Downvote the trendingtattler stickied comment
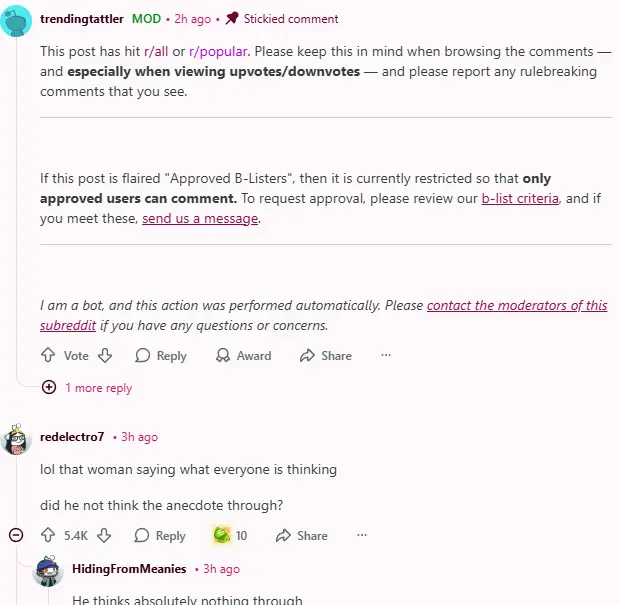Viewport: 620px width, 605px height. tap(105, 355)
